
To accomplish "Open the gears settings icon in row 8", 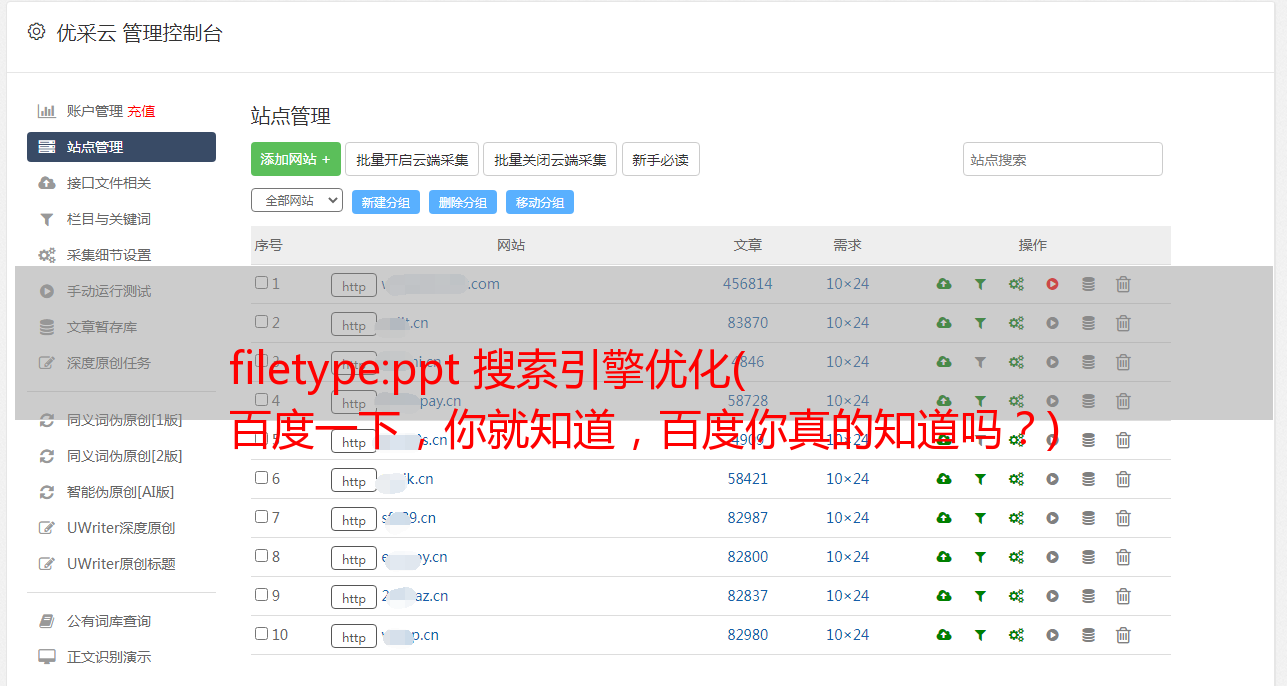I will click(x=1016, y=557).
